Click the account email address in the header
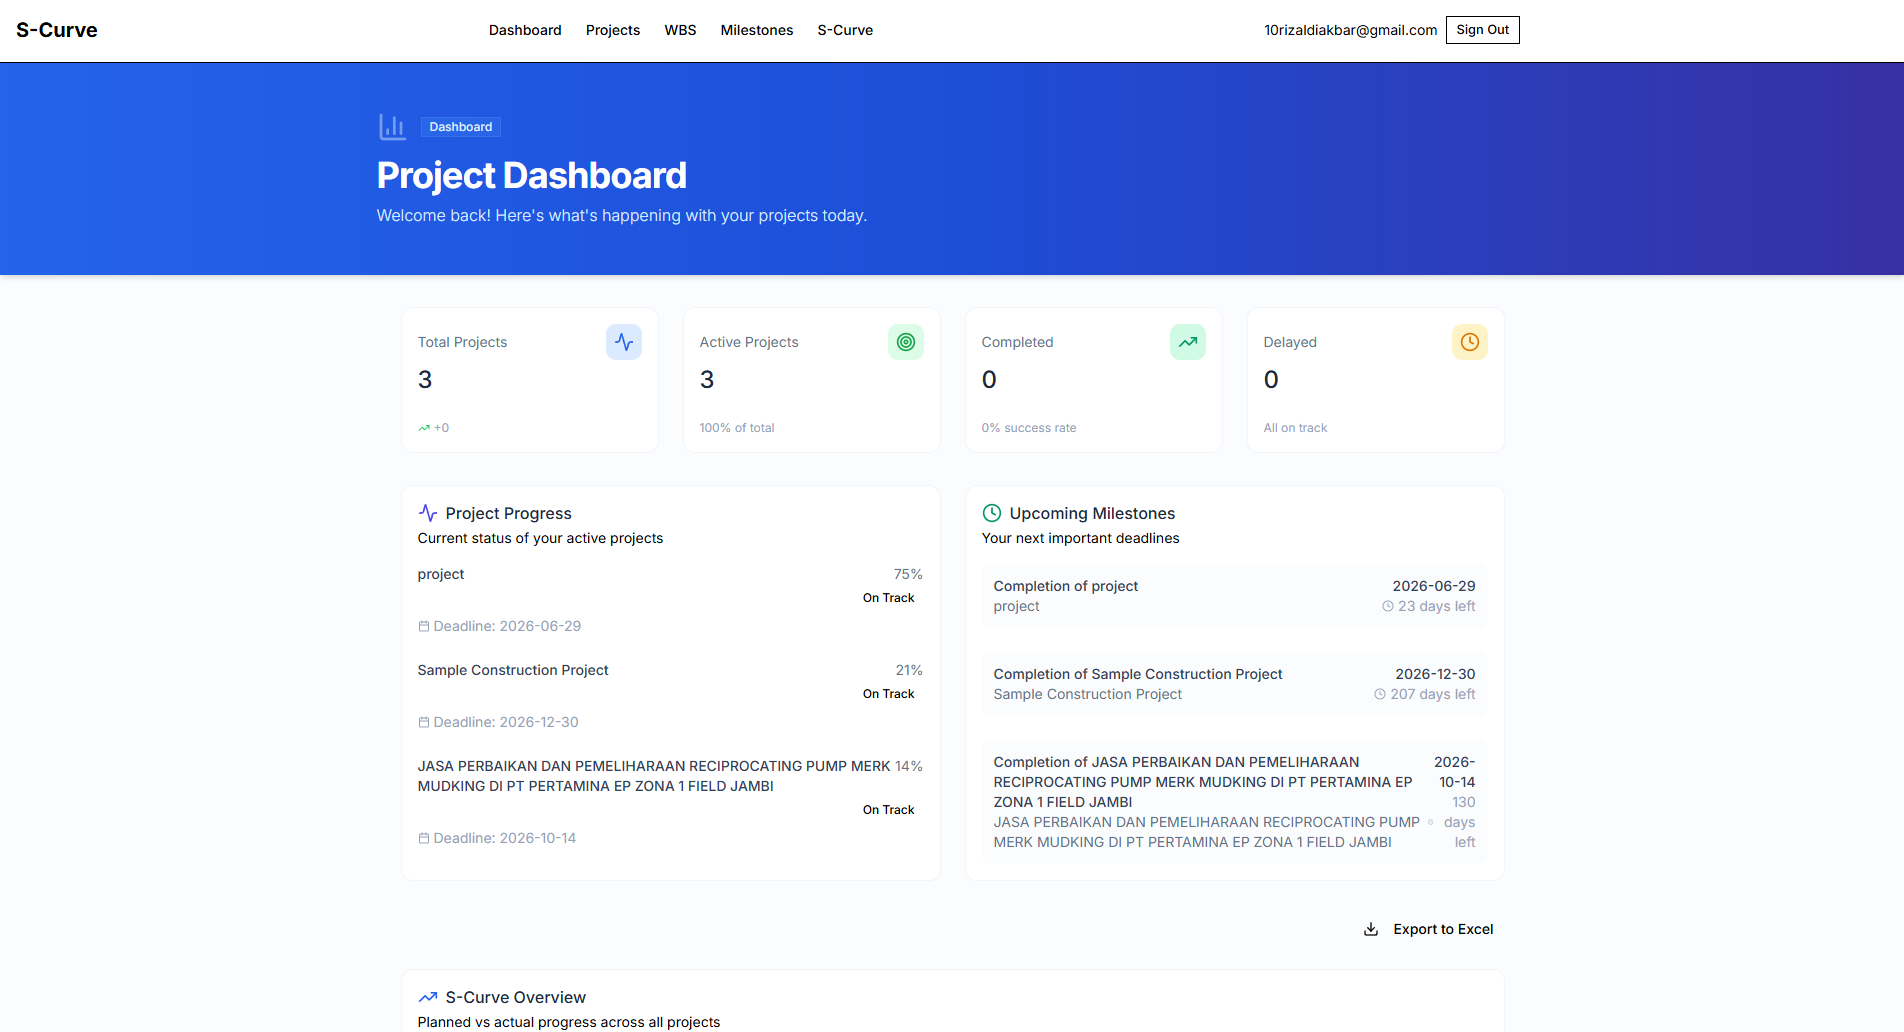 [1350, 30]
